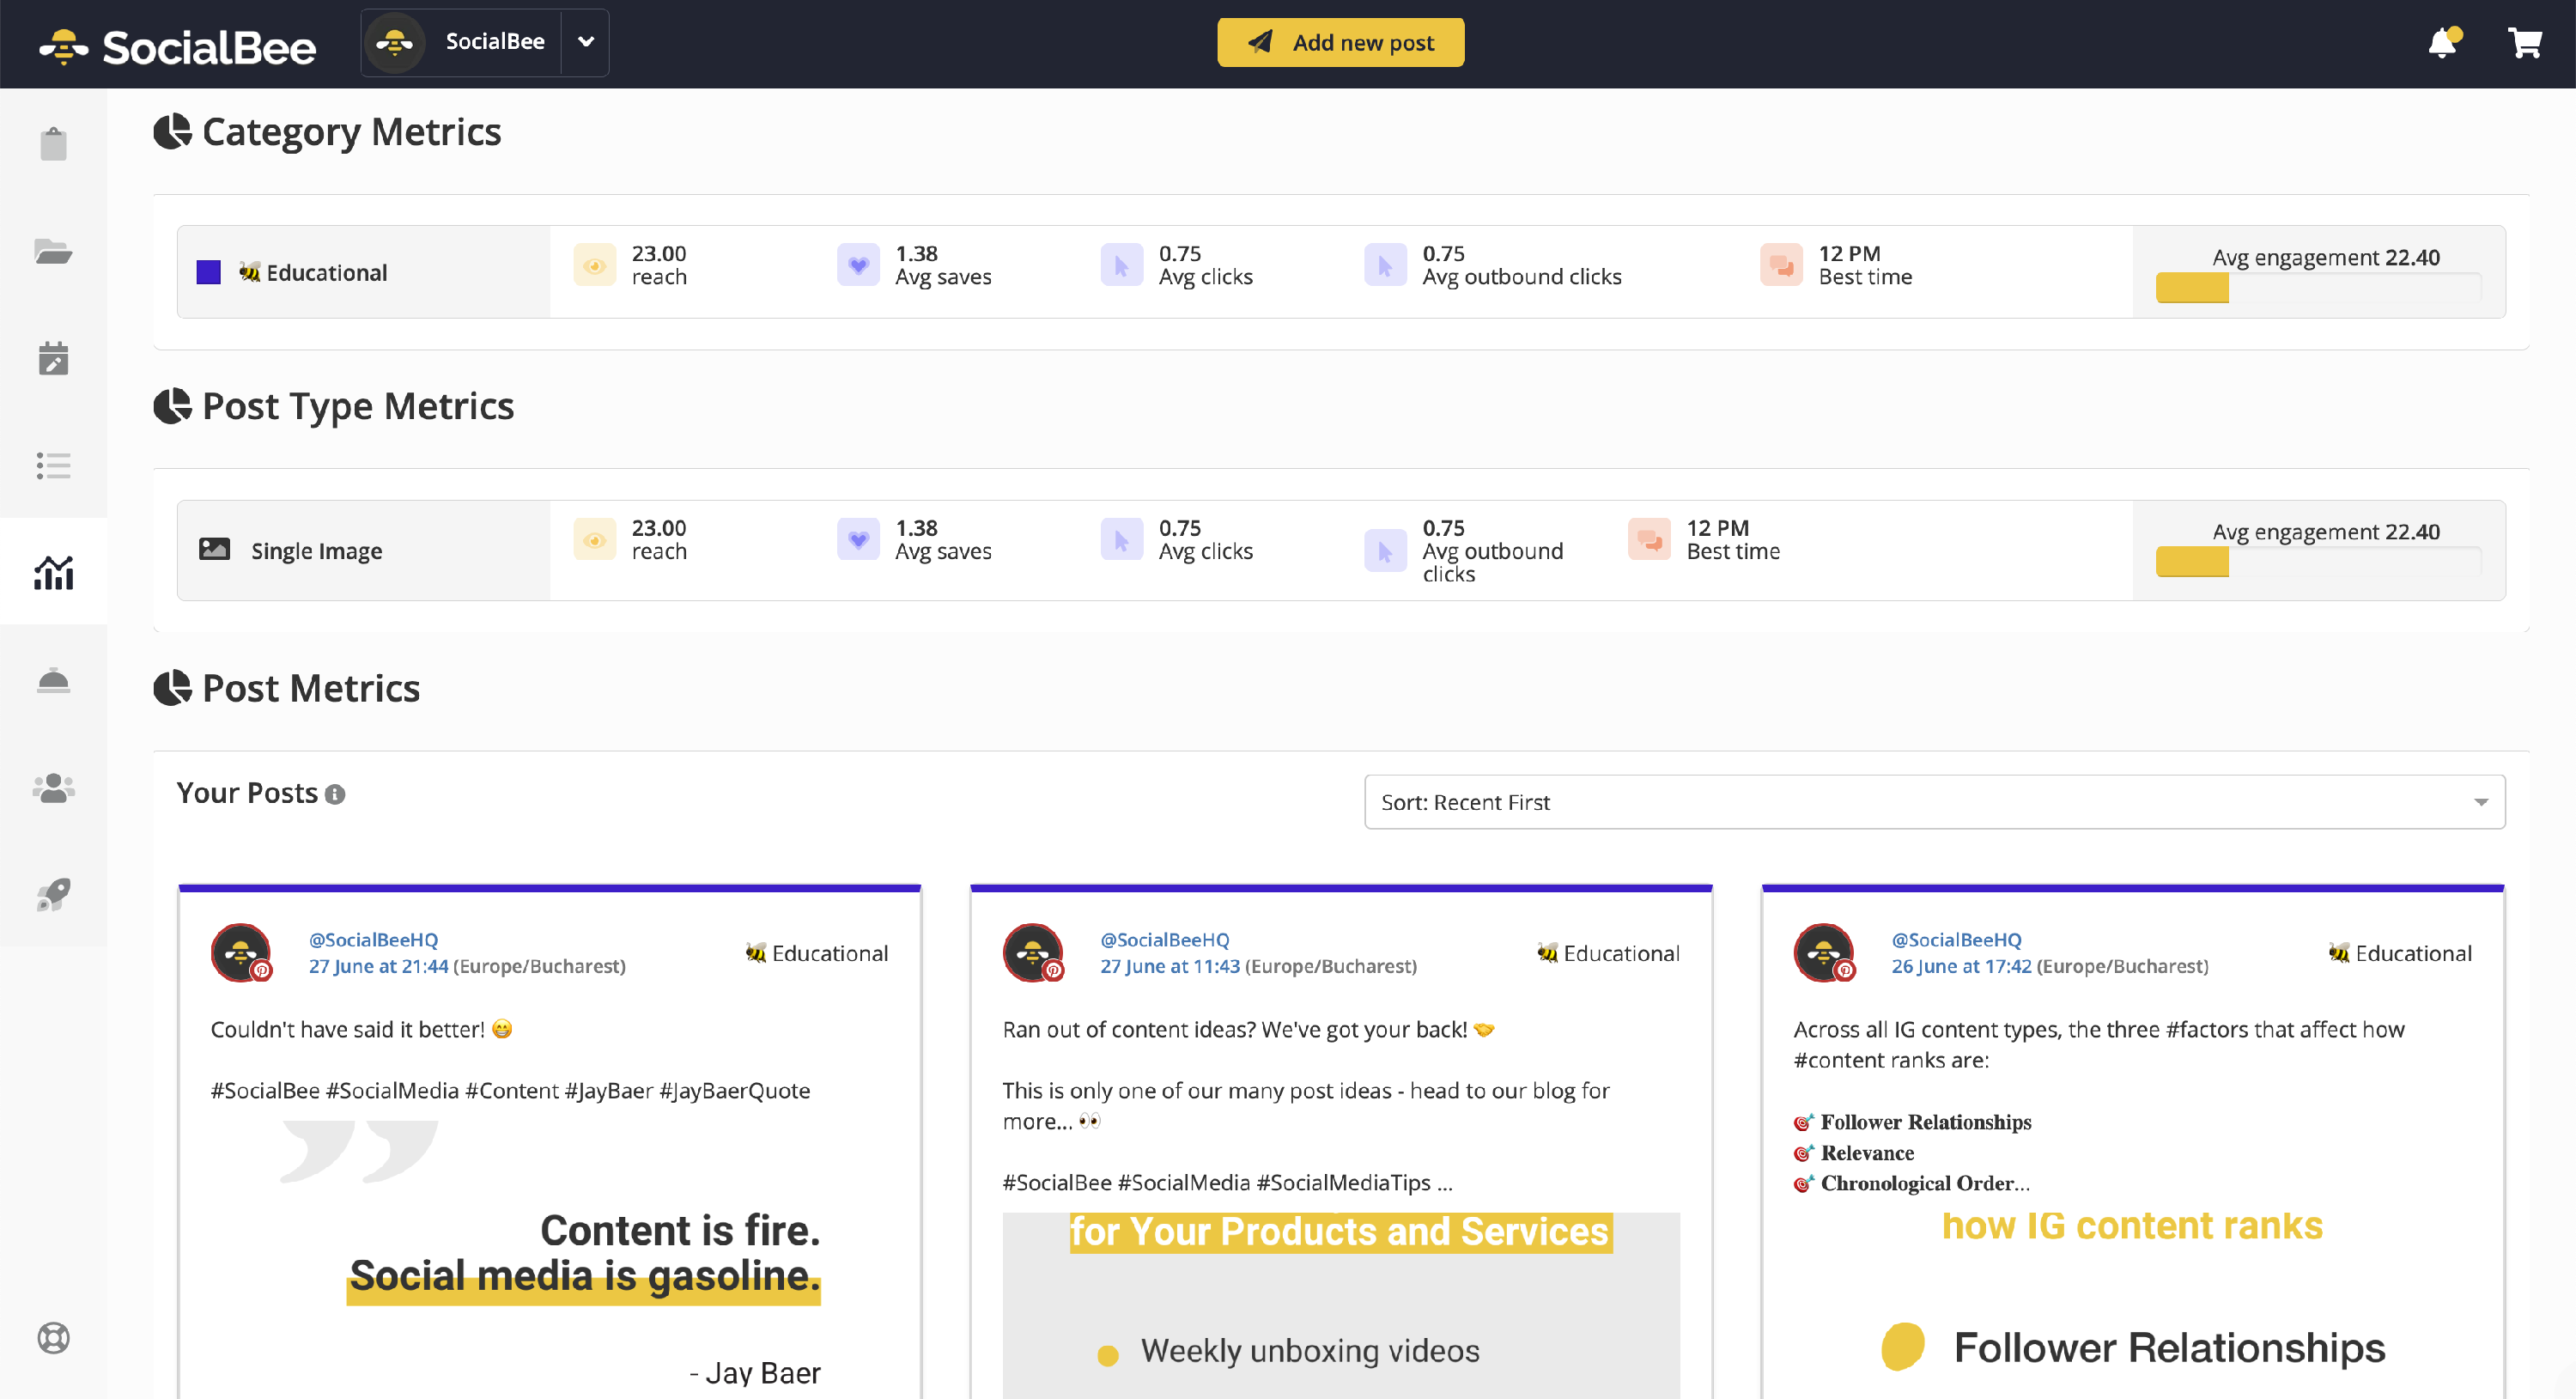Open the list sidebar icon
The image size is (2576, 1399).
pos(53,465)
